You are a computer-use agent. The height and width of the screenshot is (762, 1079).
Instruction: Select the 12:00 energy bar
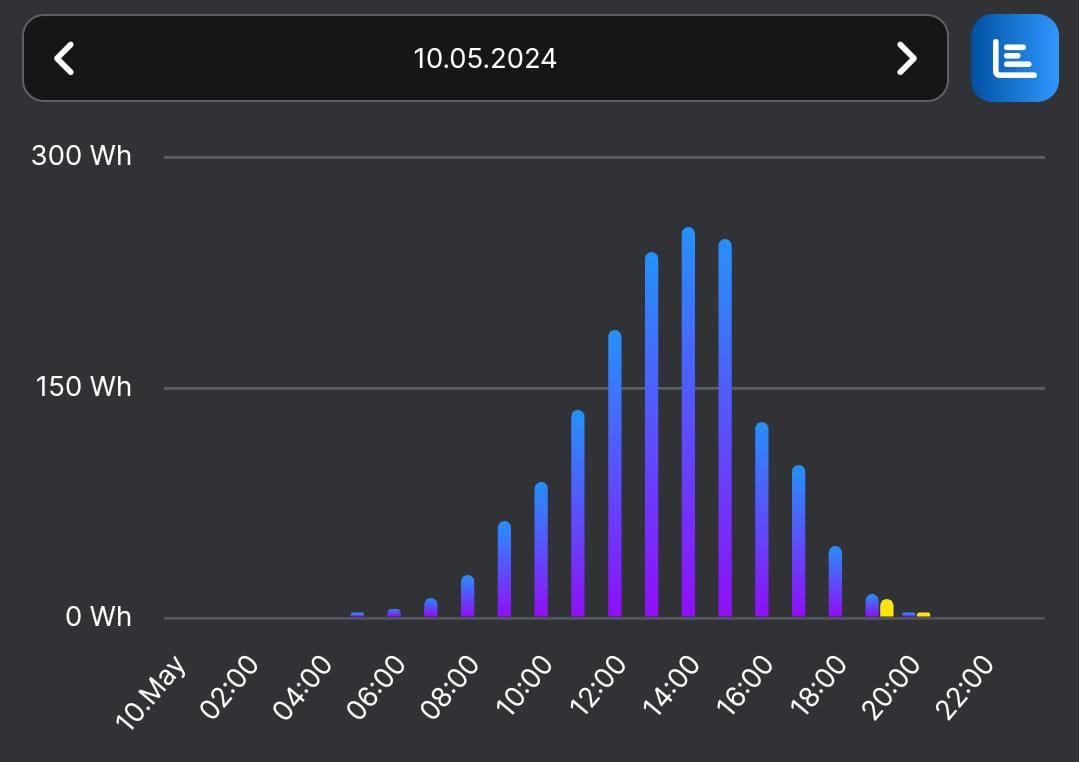point(615,474)
